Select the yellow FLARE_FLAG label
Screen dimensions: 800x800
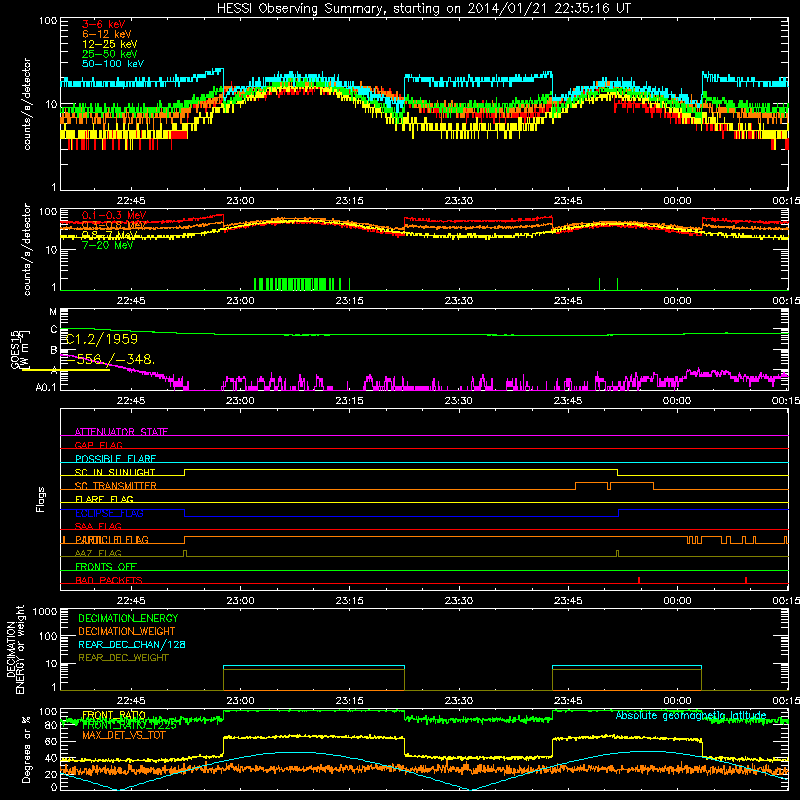click(104, 499)
